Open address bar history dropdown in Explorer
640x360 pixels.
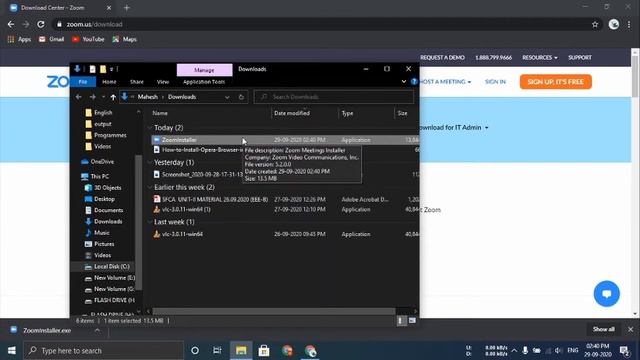227,97
